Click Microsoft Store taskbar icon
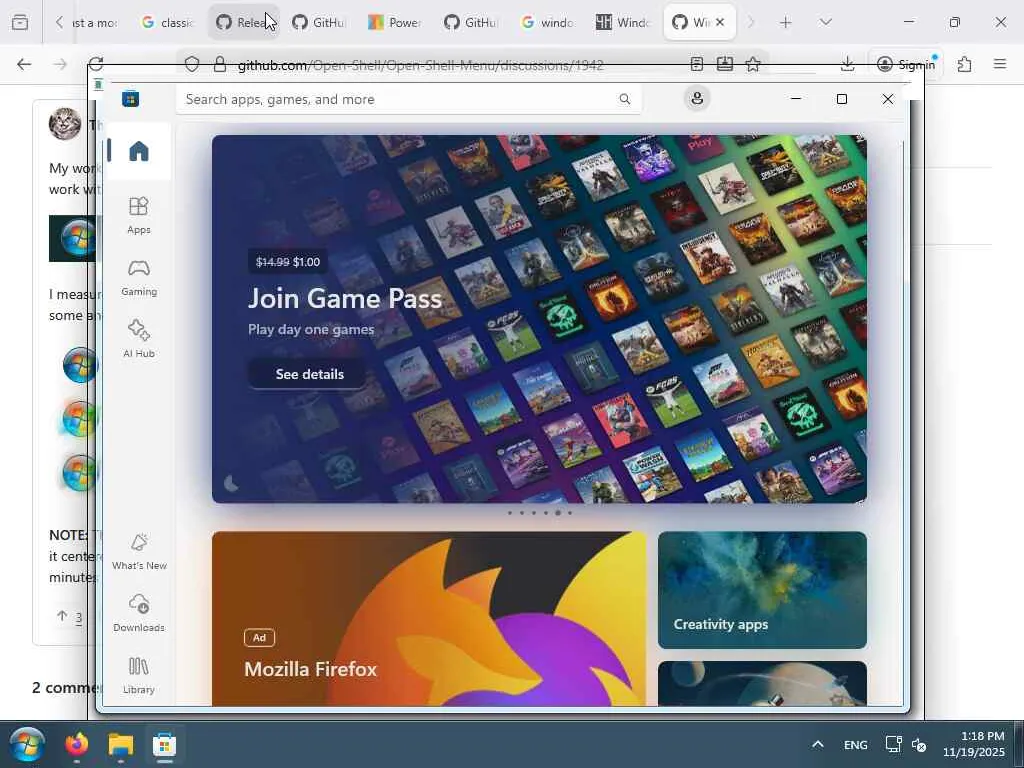1024x768 pixels. tap(165, 744)
